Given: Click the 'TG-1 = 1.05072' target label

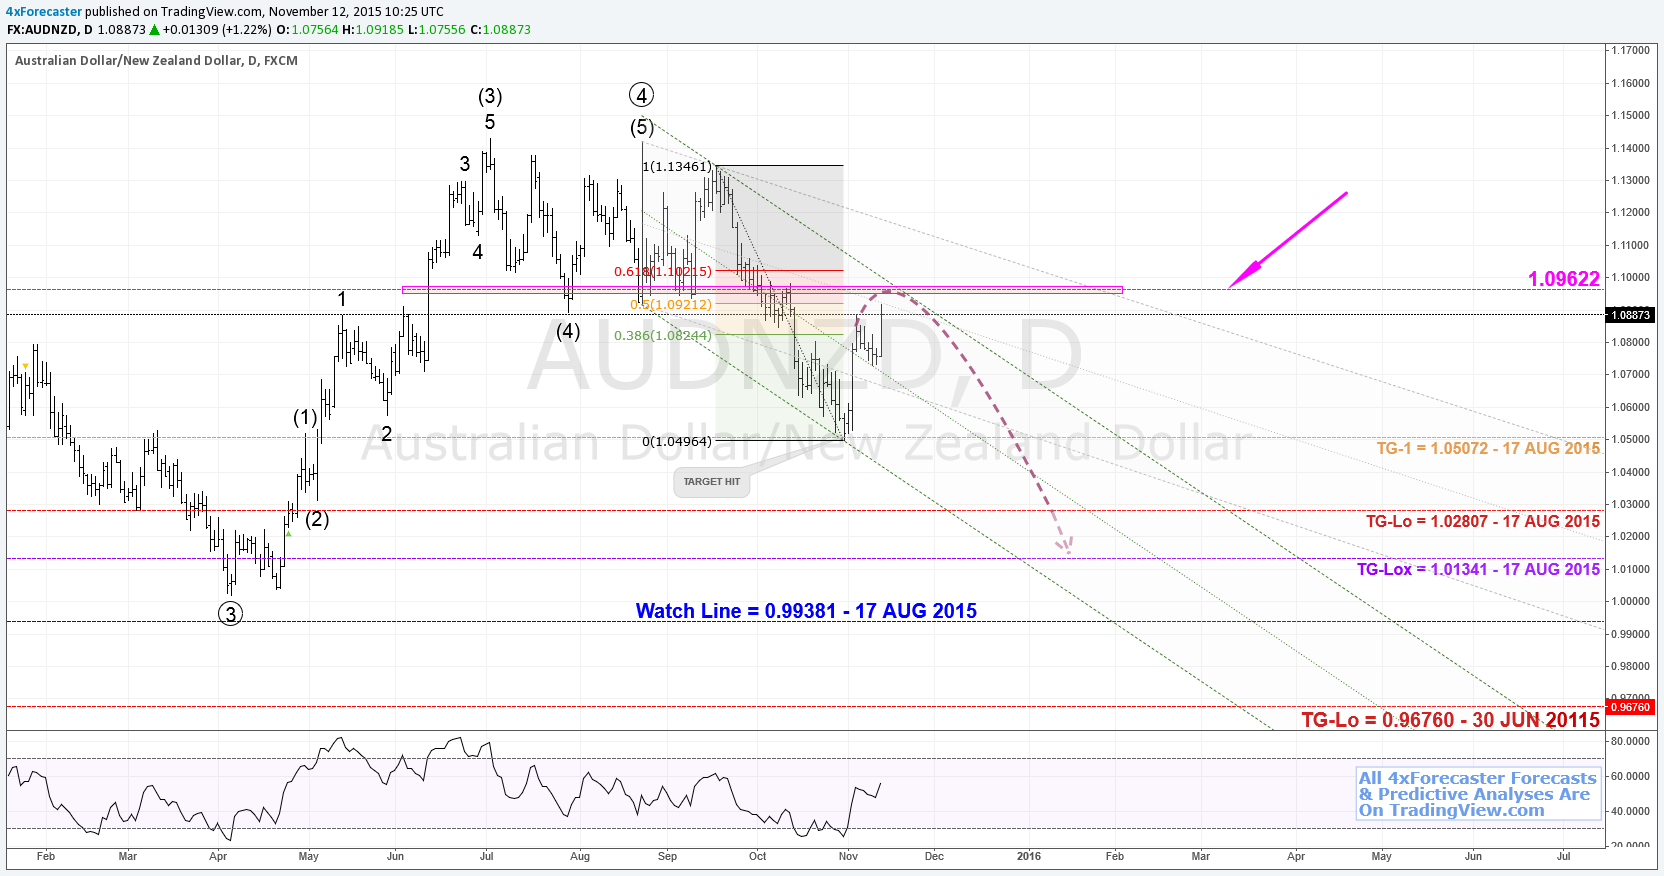Looking at the screenshot, I should pos(1488,448).
